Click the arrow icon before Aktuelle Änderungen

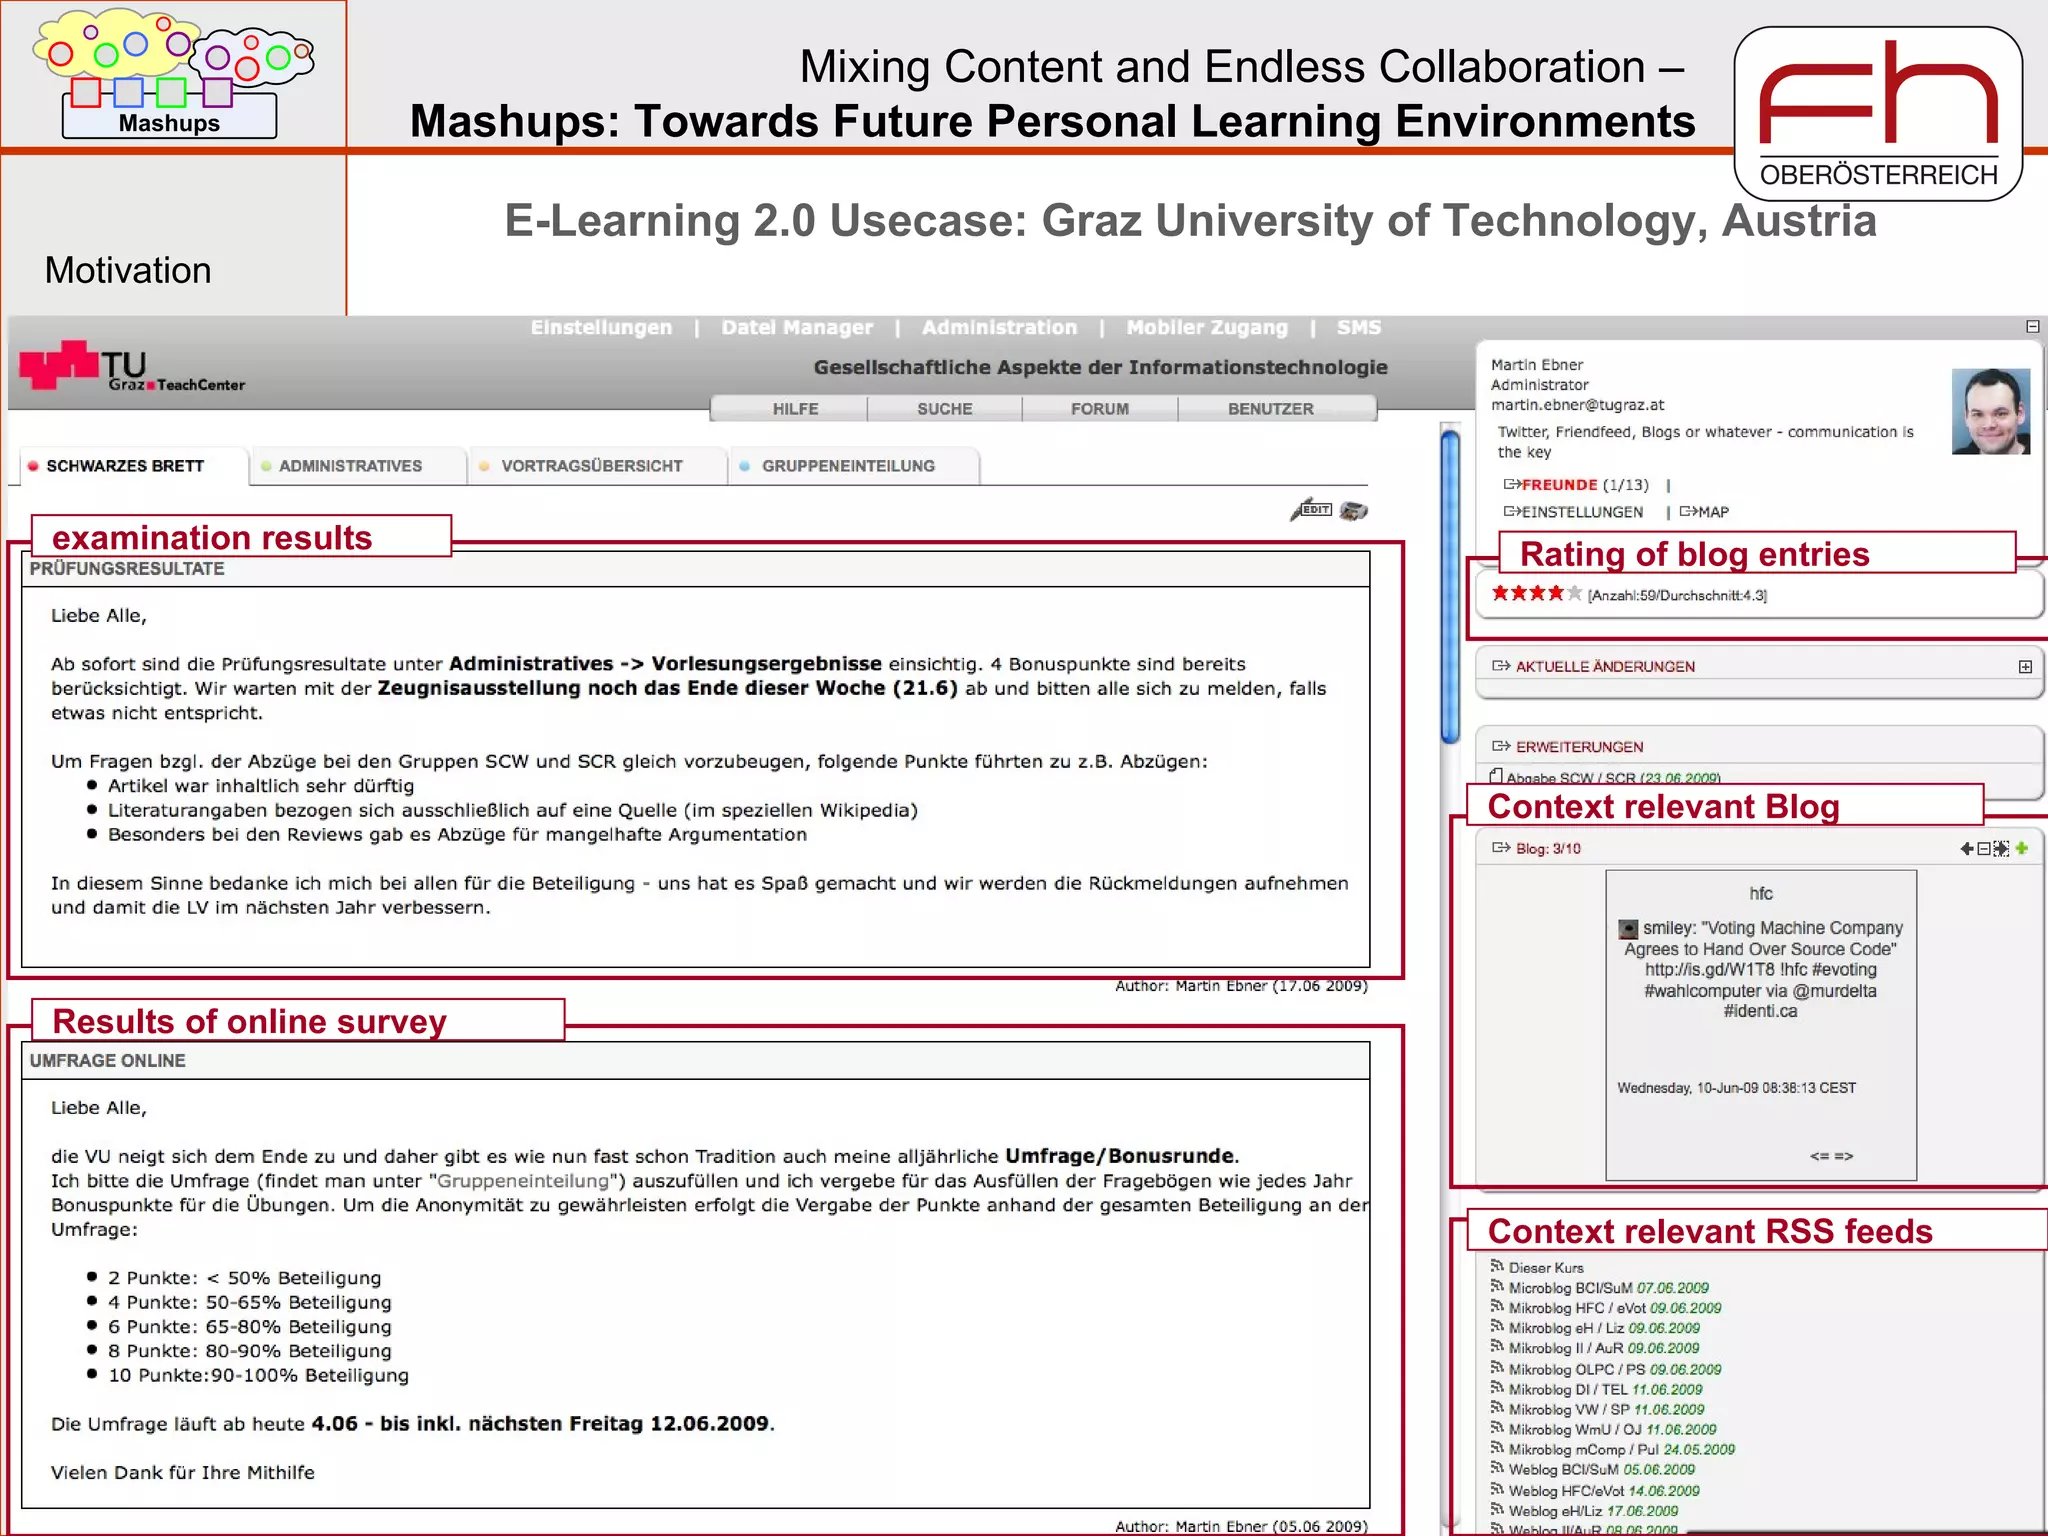[x=1500, y=666]
